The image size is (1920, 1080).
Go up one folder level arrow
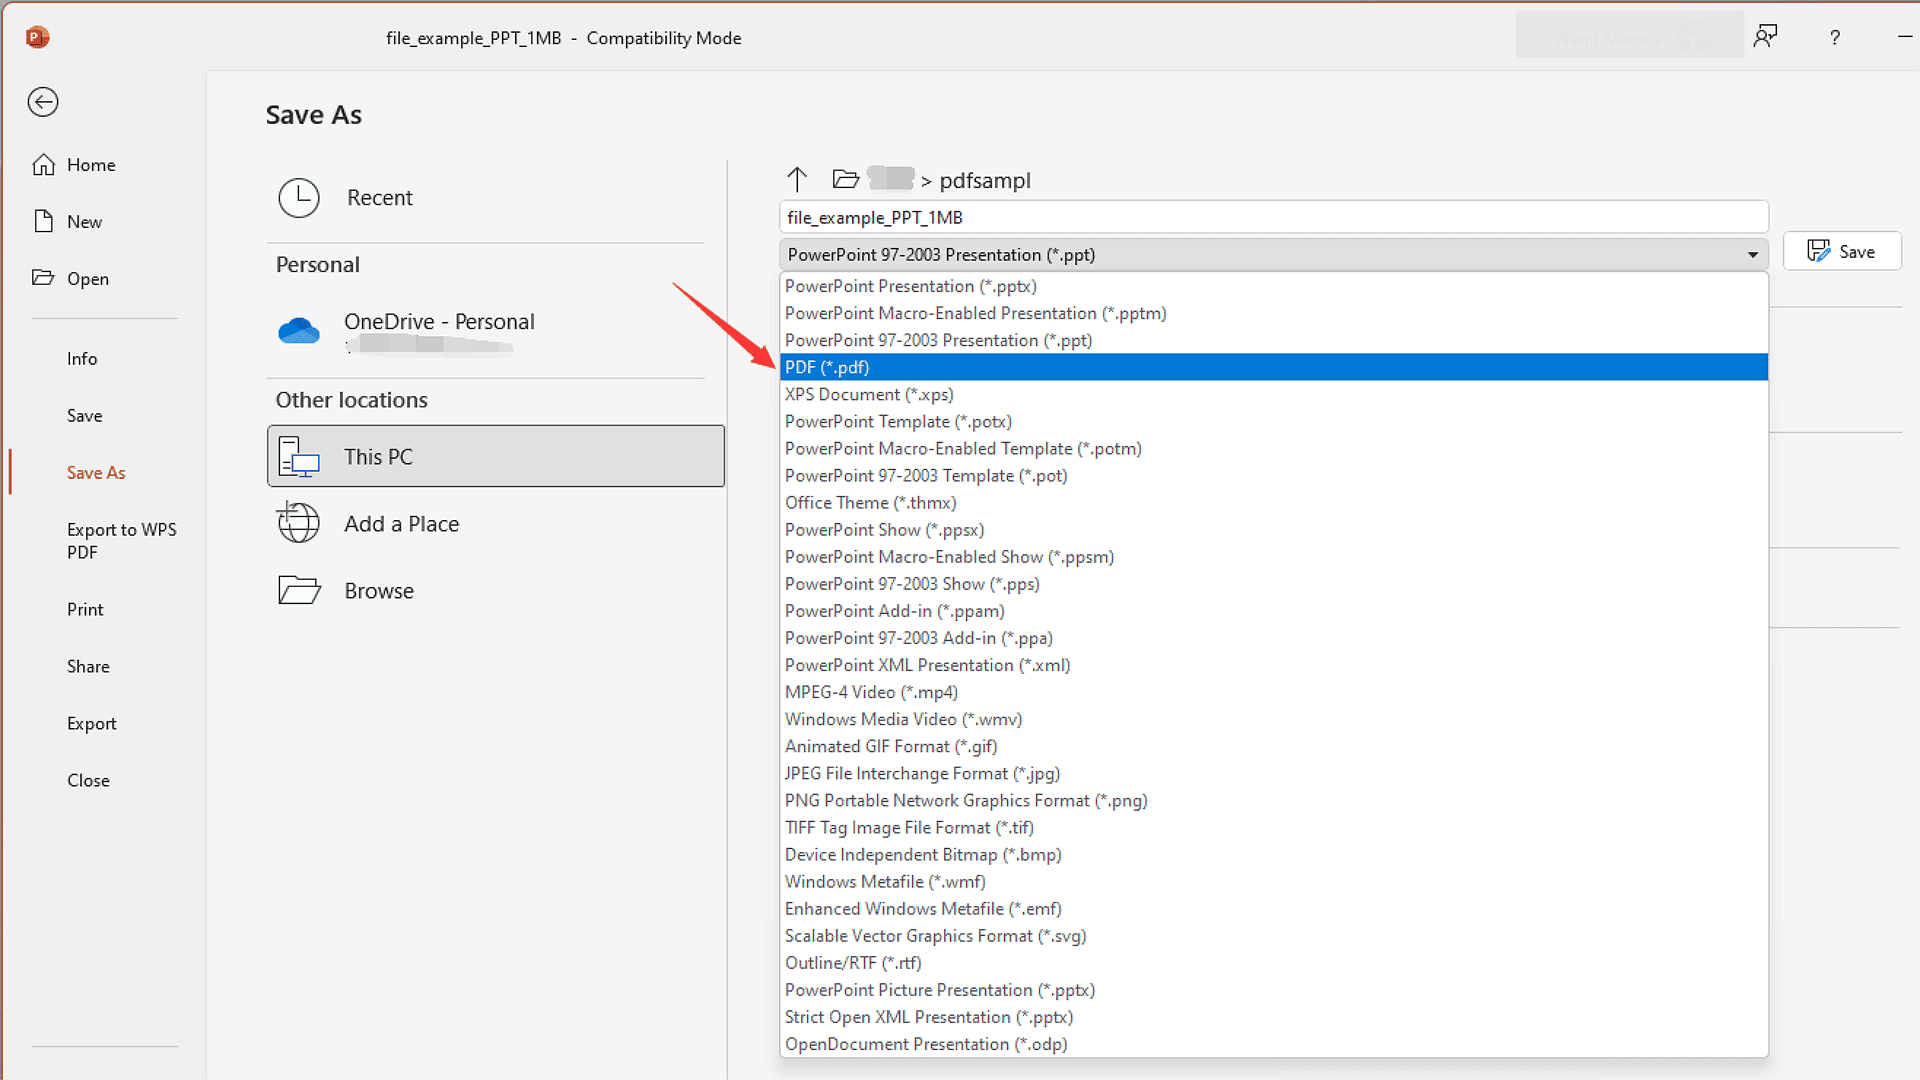797,180
